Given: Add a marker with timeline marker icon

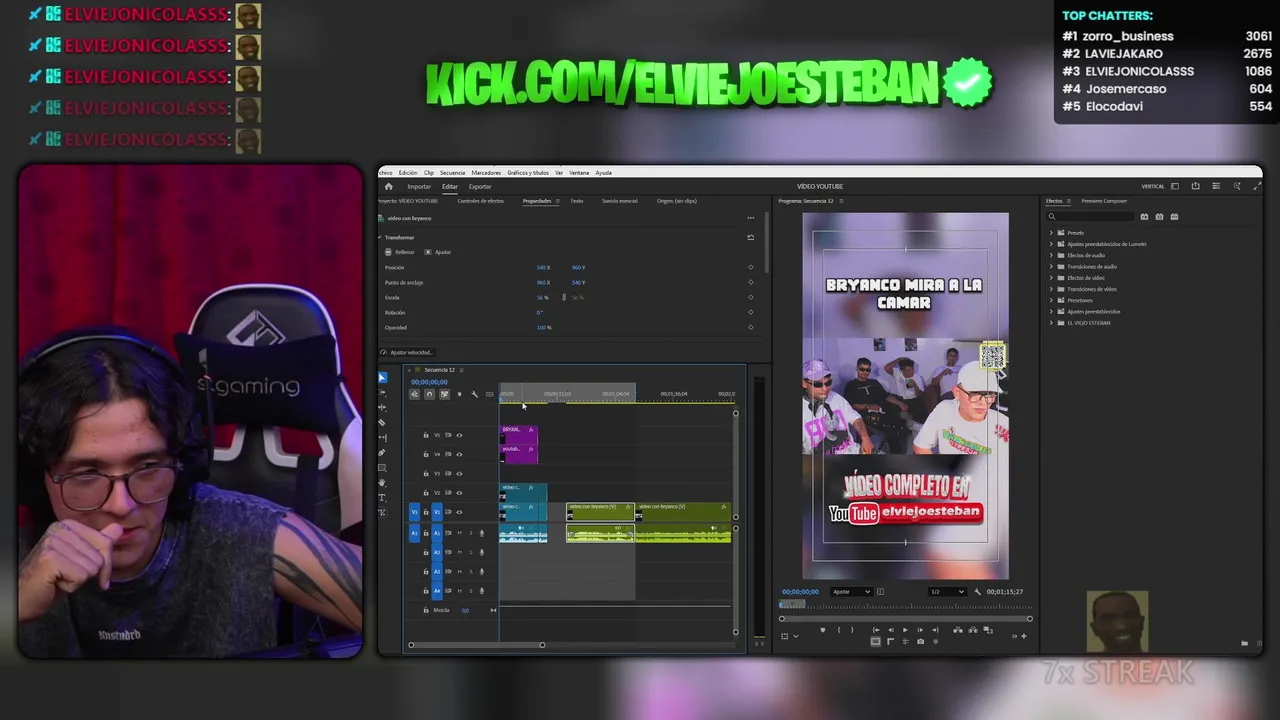Looking at the screenshot, I should click(459, 394).
